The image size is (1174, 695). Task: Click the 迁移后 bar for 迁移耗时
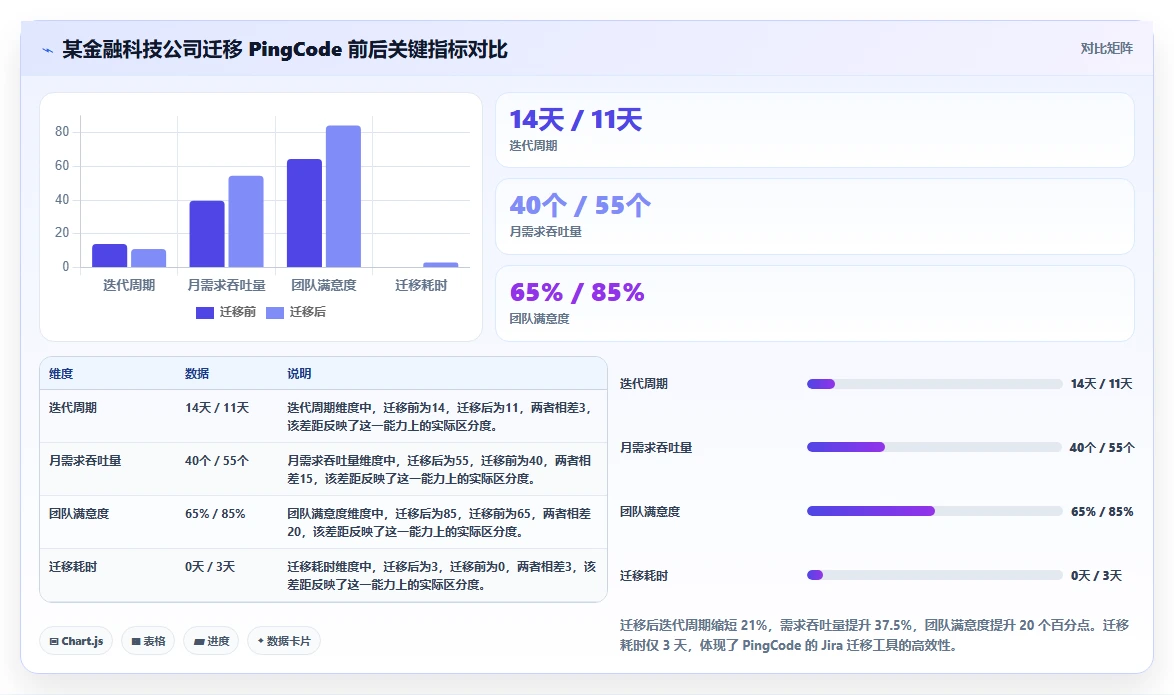click(440, 264)
